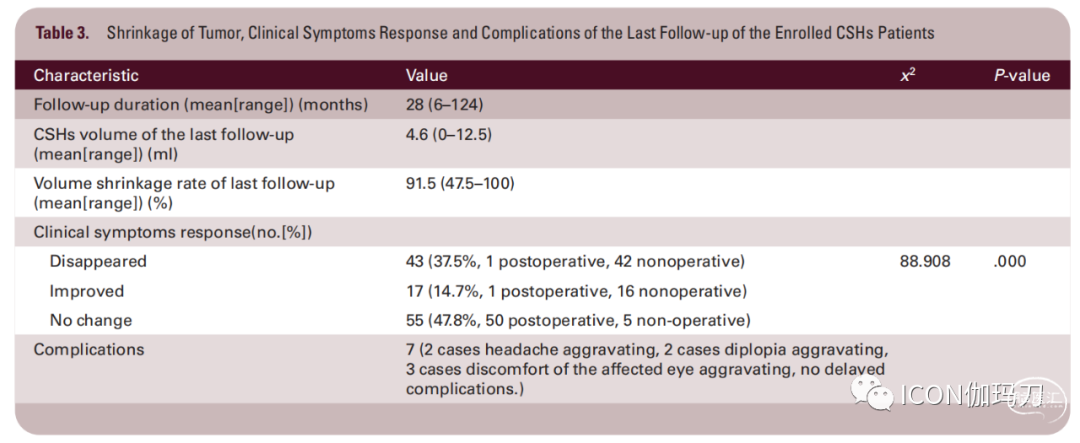Click the "91.5 (47.5–100)" shrinkage value
The height and width of the screenshot is (443, 1080).
coord(460,183)
